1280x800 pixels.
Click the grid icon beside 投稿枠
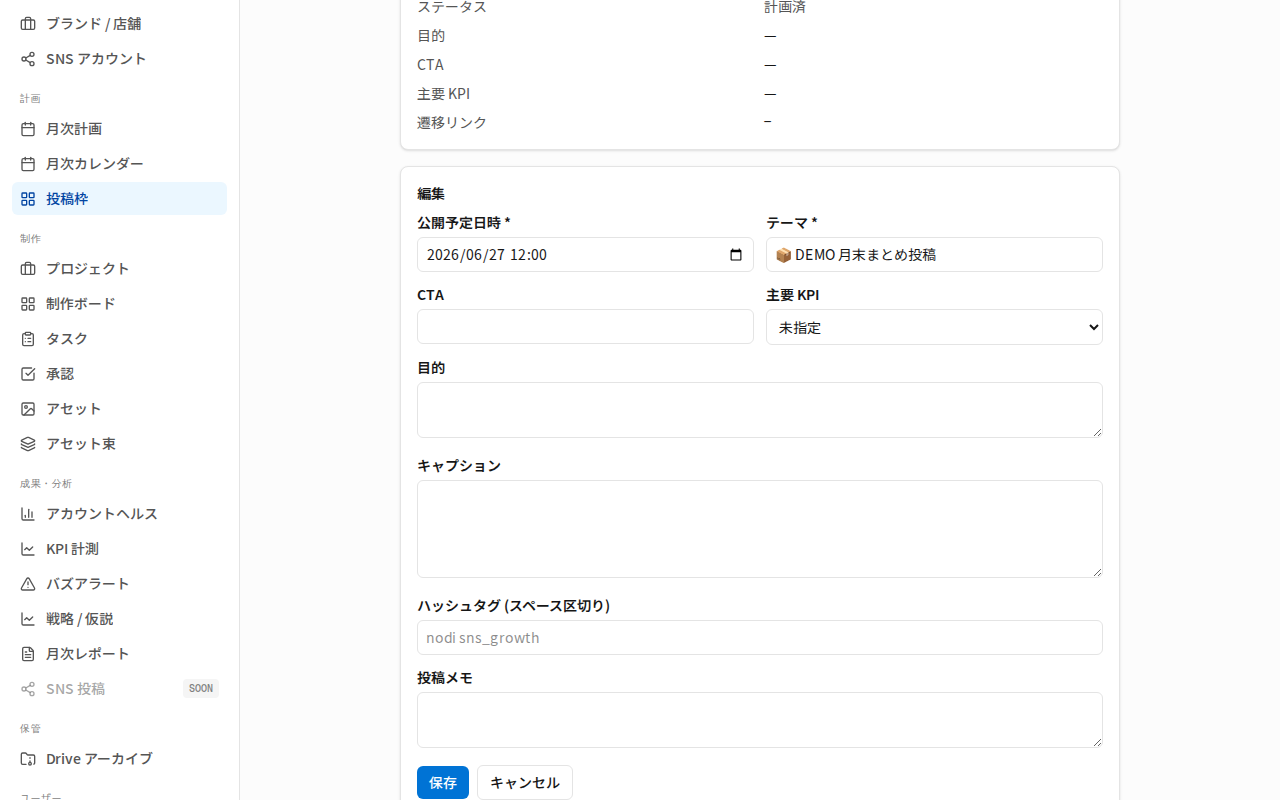point(28,199)
